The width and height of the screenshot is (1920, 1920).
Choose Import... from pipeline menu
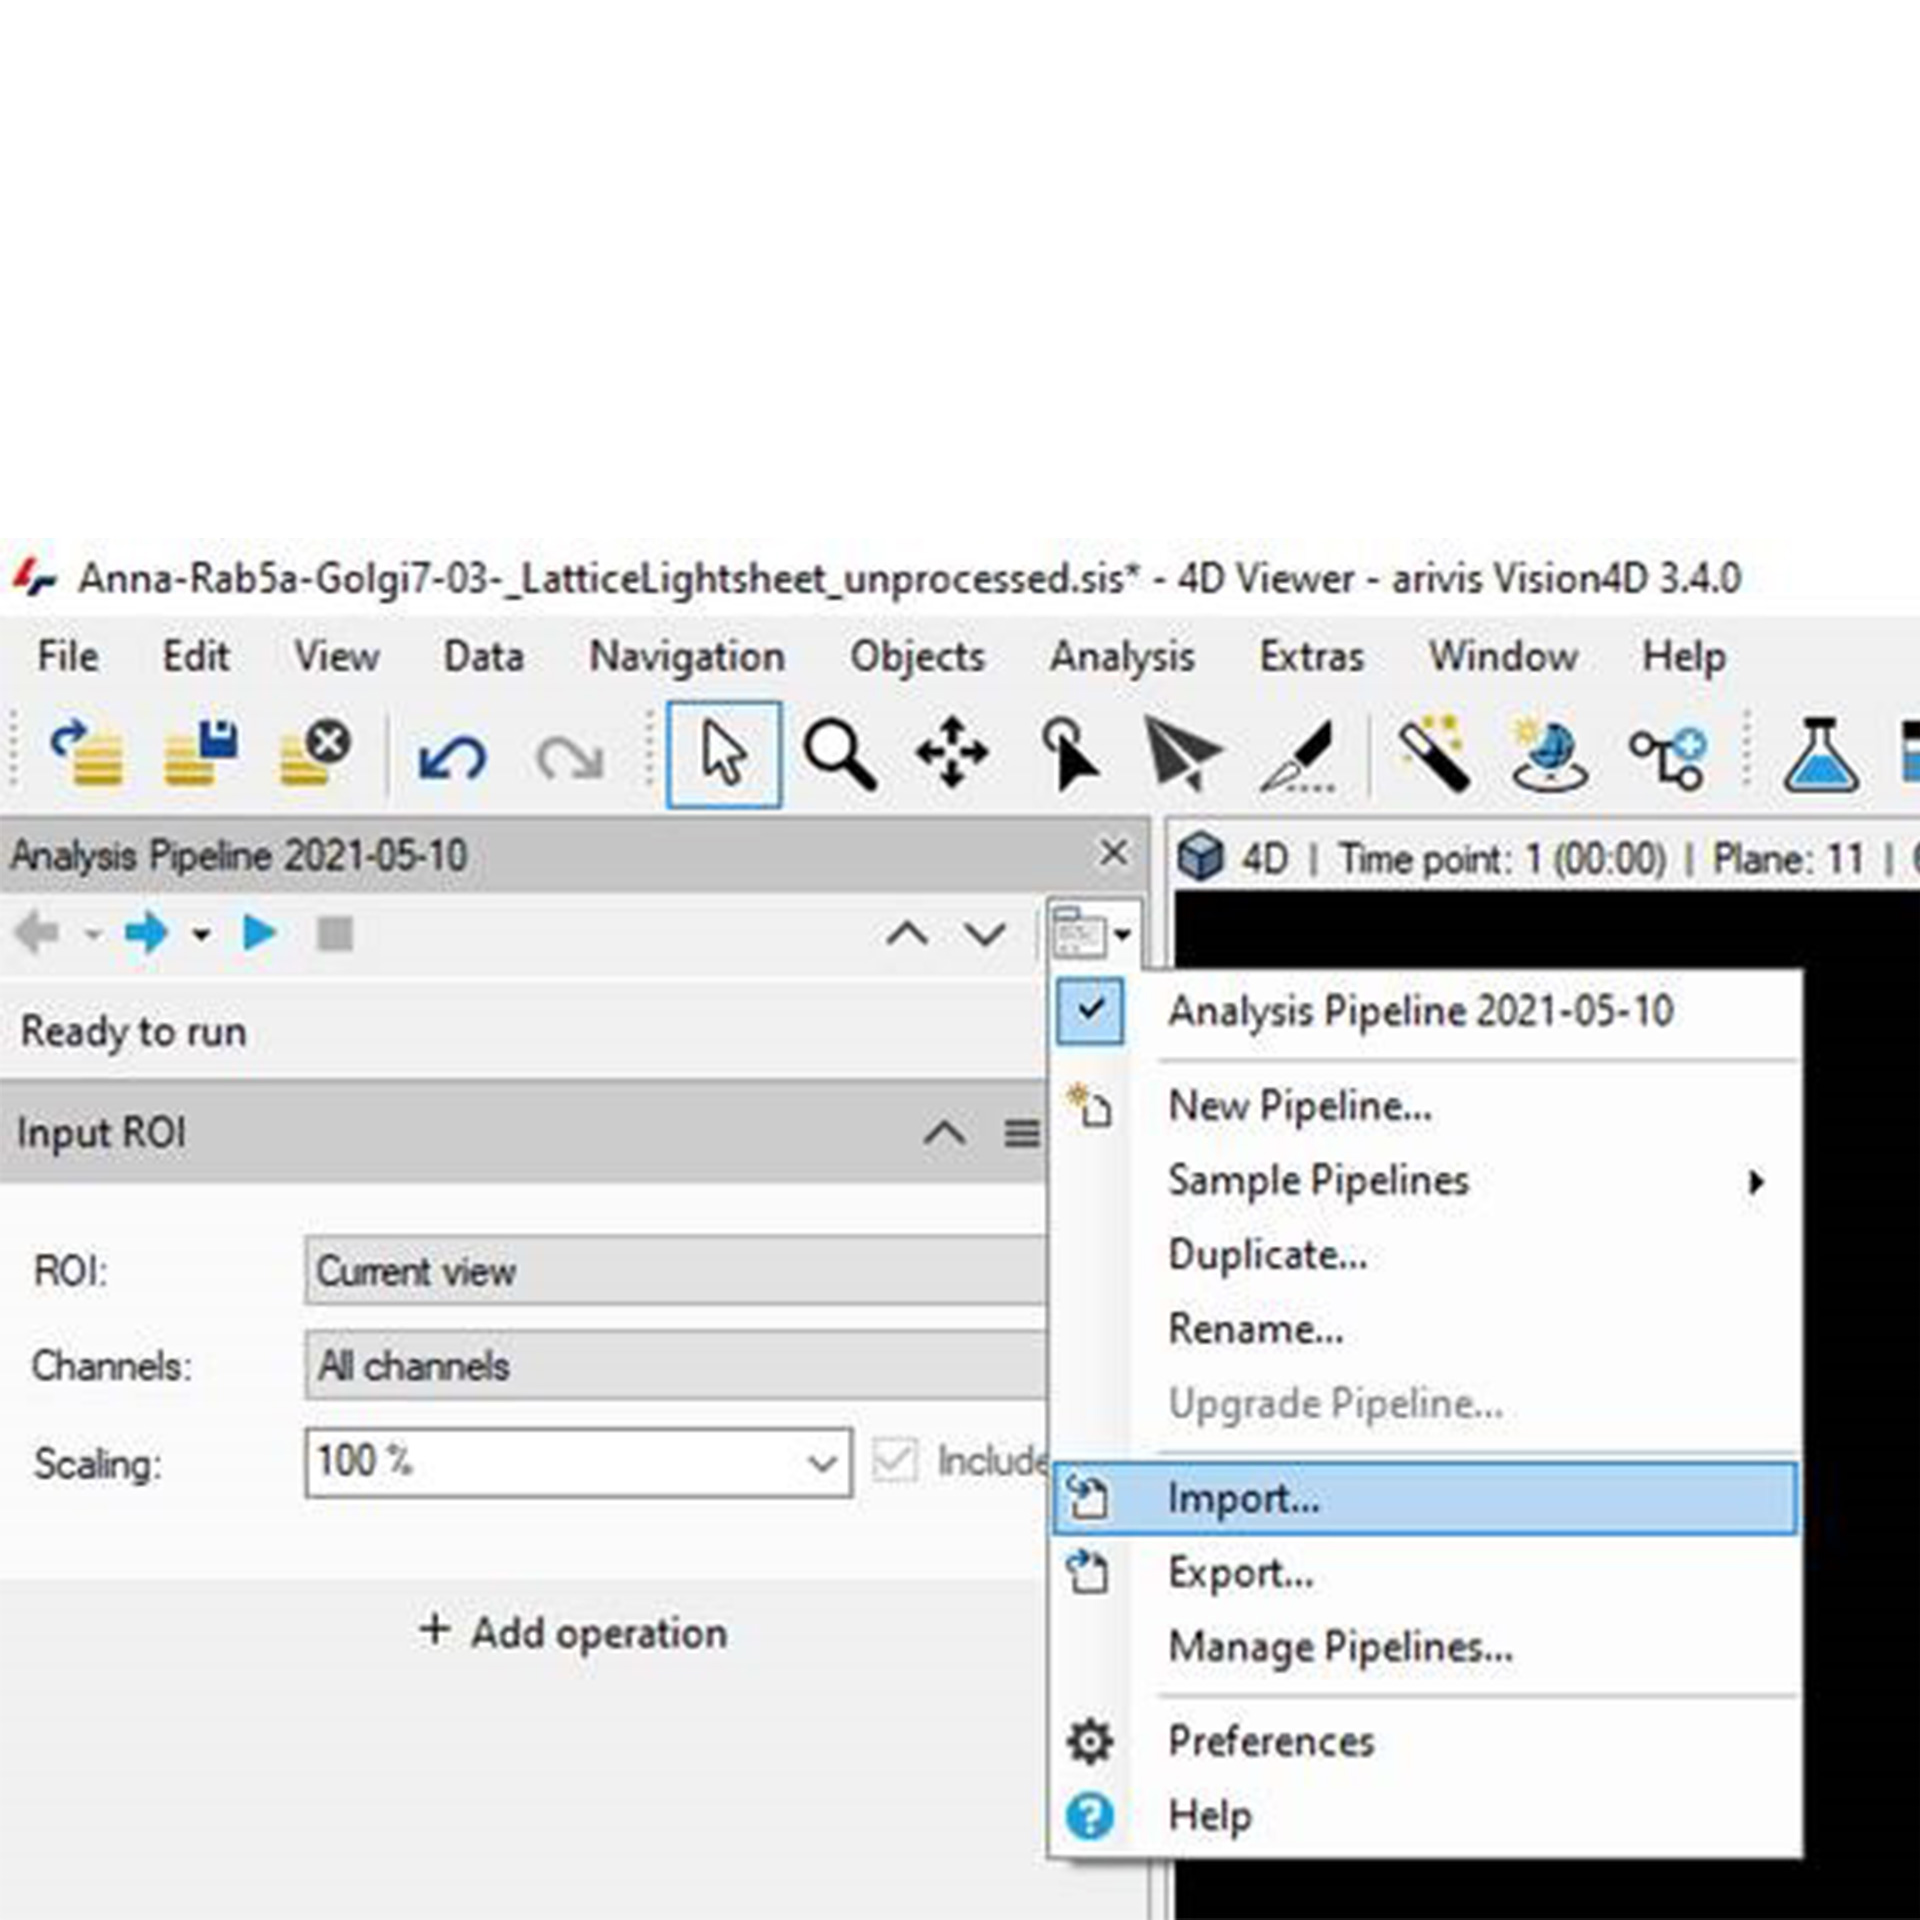click(x=1426, y=1498)
